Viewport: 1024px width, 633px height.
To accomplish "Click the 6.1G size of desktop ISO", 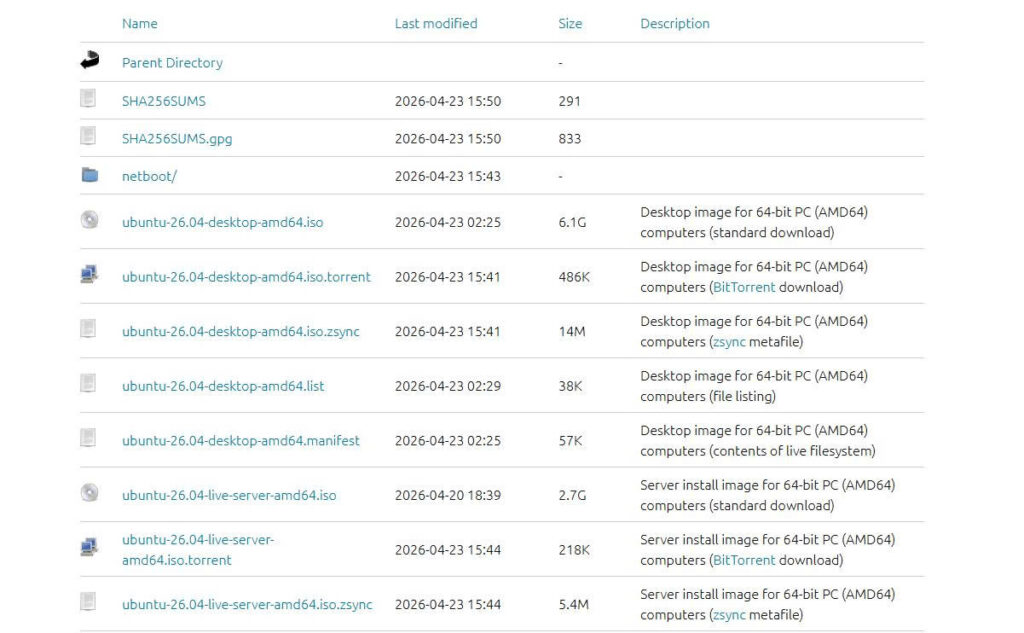I will (572, 222).
